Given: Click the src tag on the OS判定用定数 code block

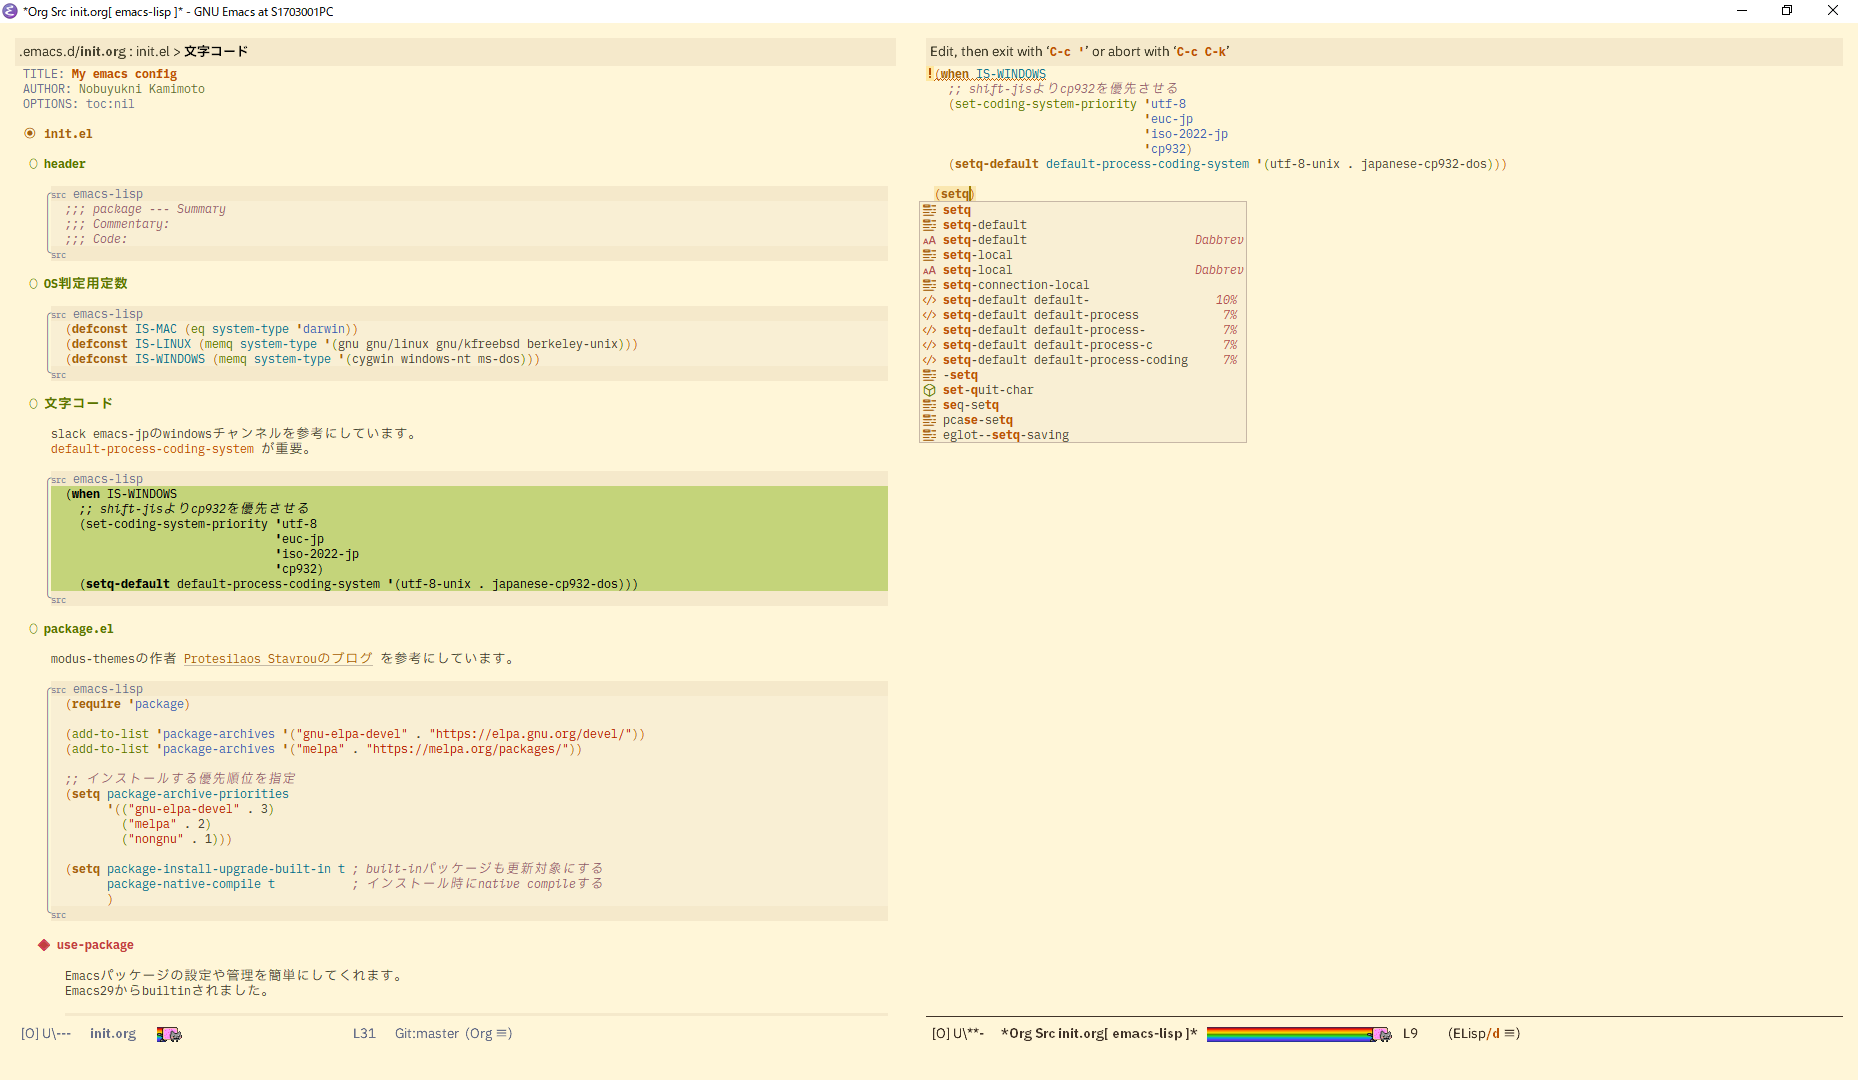Looking at the screenshot, I should pos(58,313).
